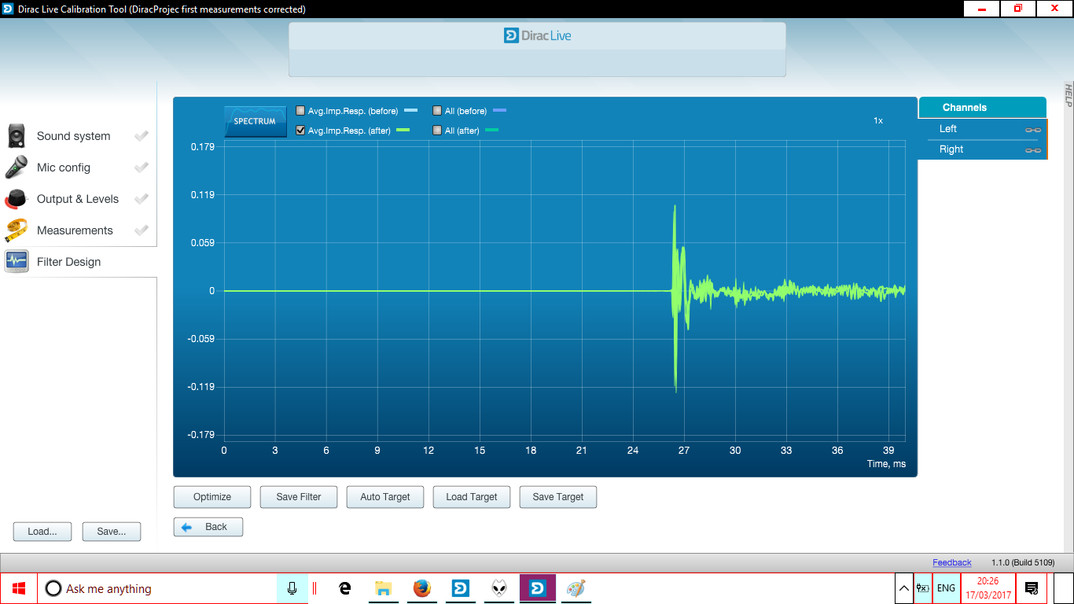
Task: Open the Feedback link
Action: (951, 562)
